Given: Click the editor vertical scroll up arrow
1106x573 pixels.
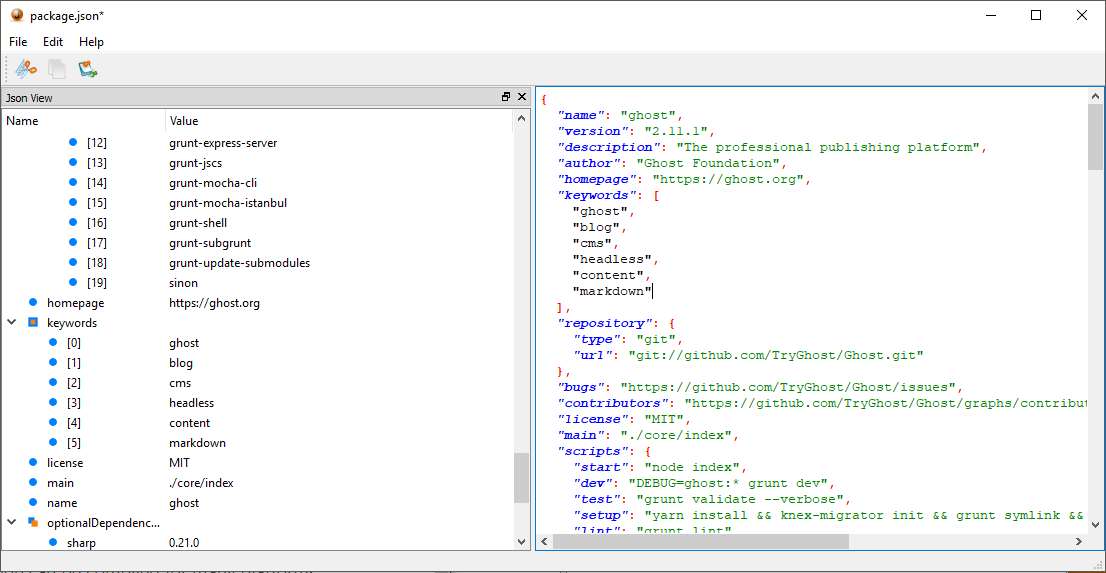Looking at the screenshot, I should coord(1095,97).
